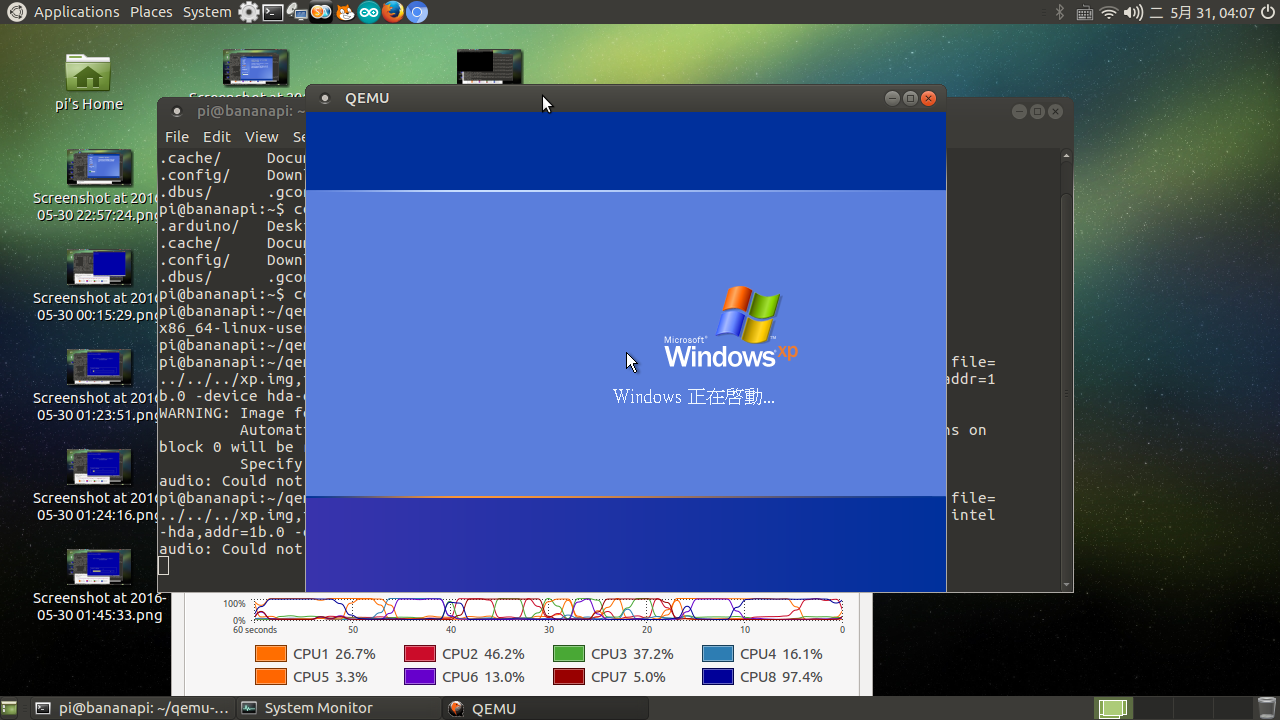Open the Places menu
The height and width of the screenshot is (720, 1280).
coord(151,12)
